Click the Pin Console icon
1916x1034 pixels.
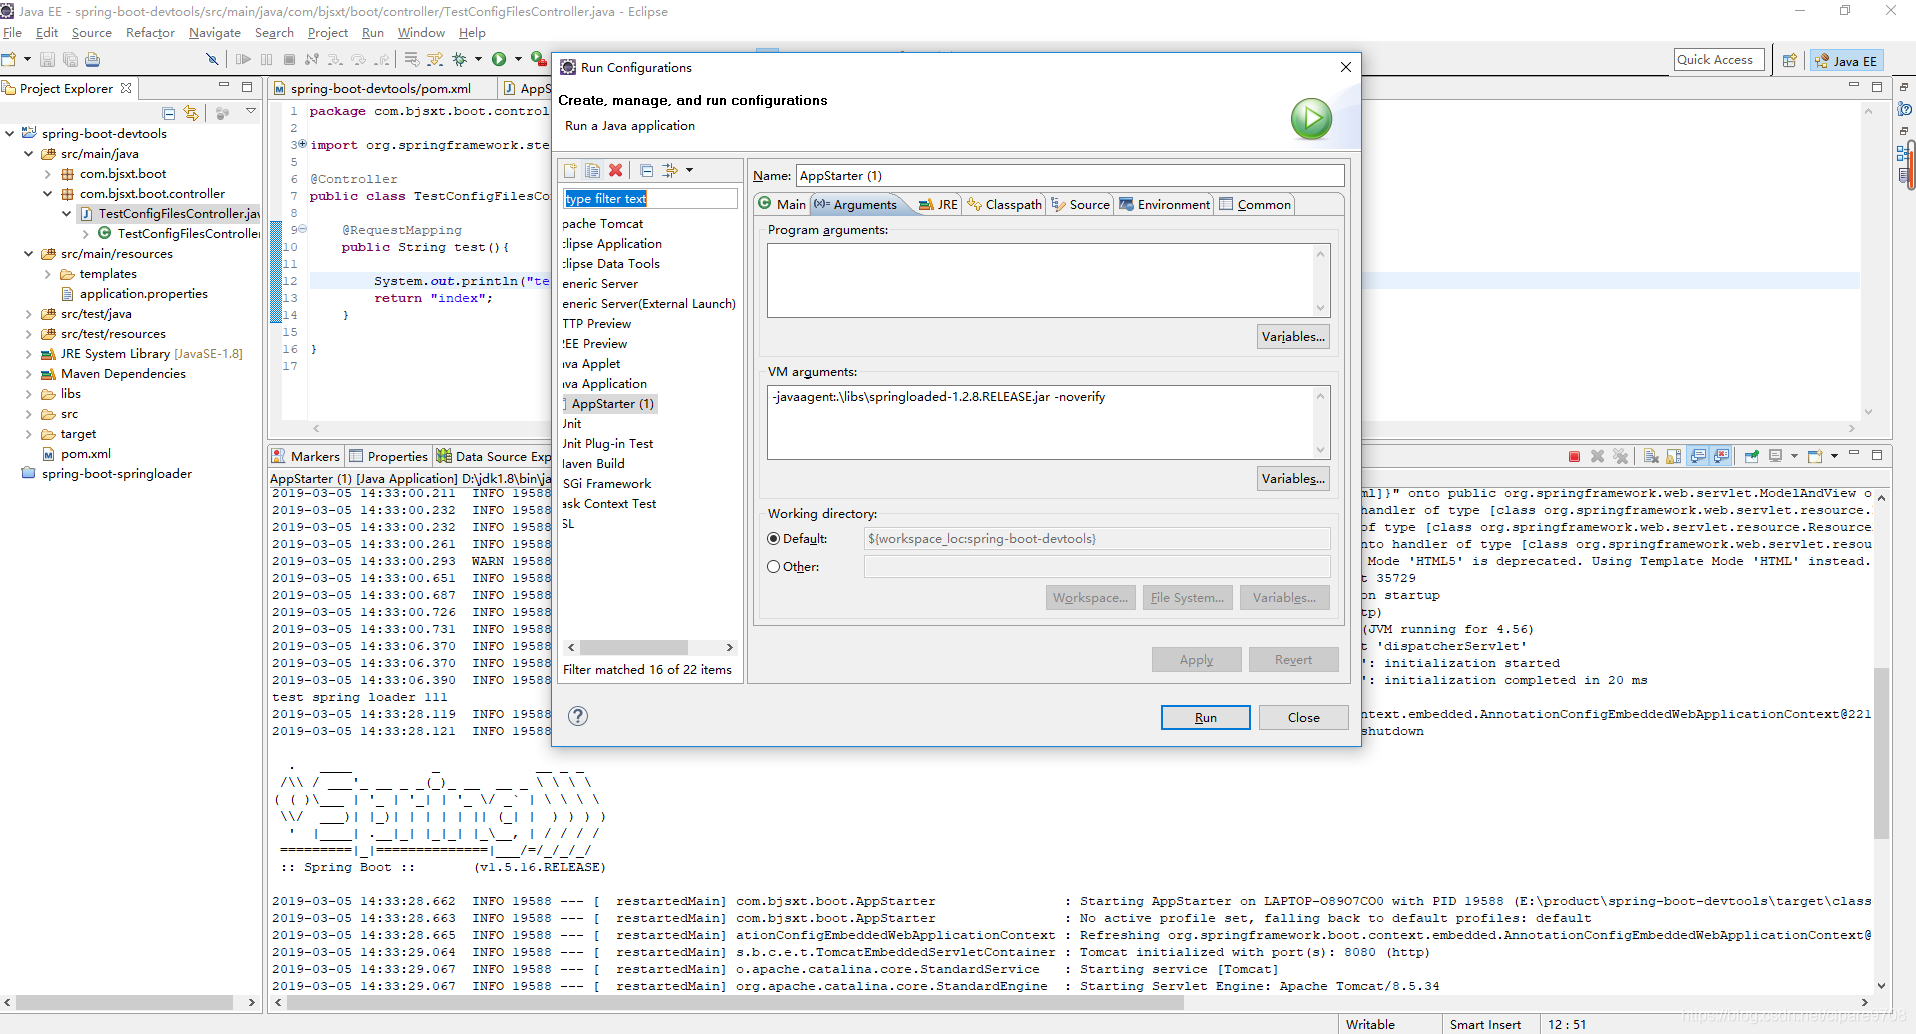pyautogui.click(x=1752, y=457)
